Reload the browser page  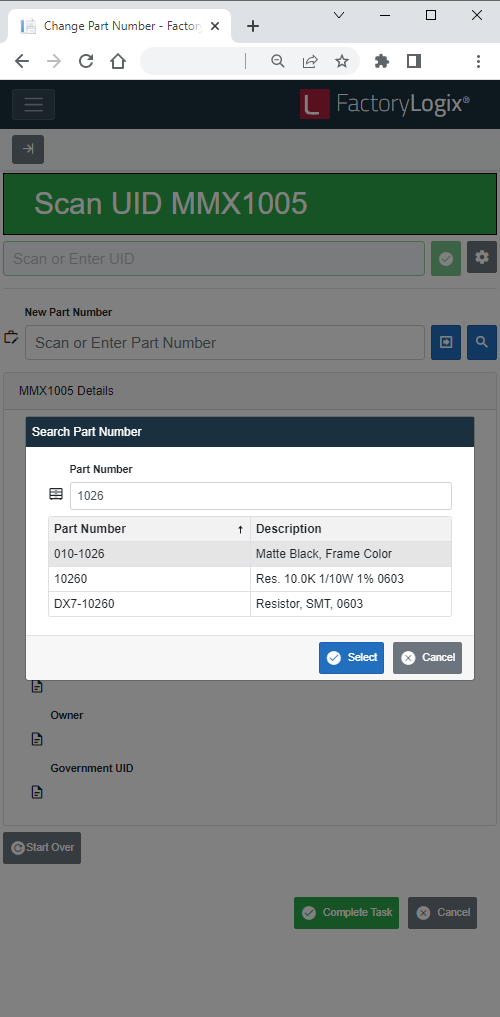click(86, 61)
